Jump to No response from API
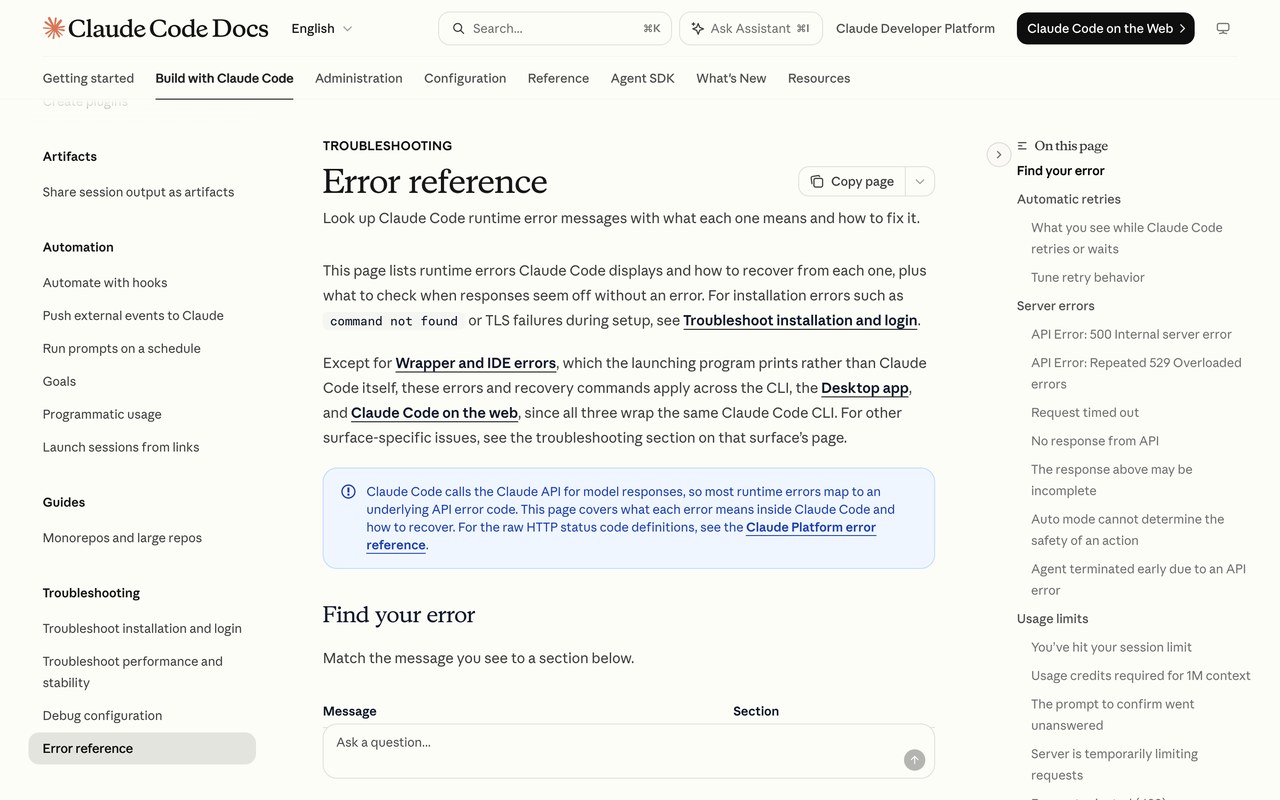The height and width of the screenshot is (800, 1280). [1095, 441]
